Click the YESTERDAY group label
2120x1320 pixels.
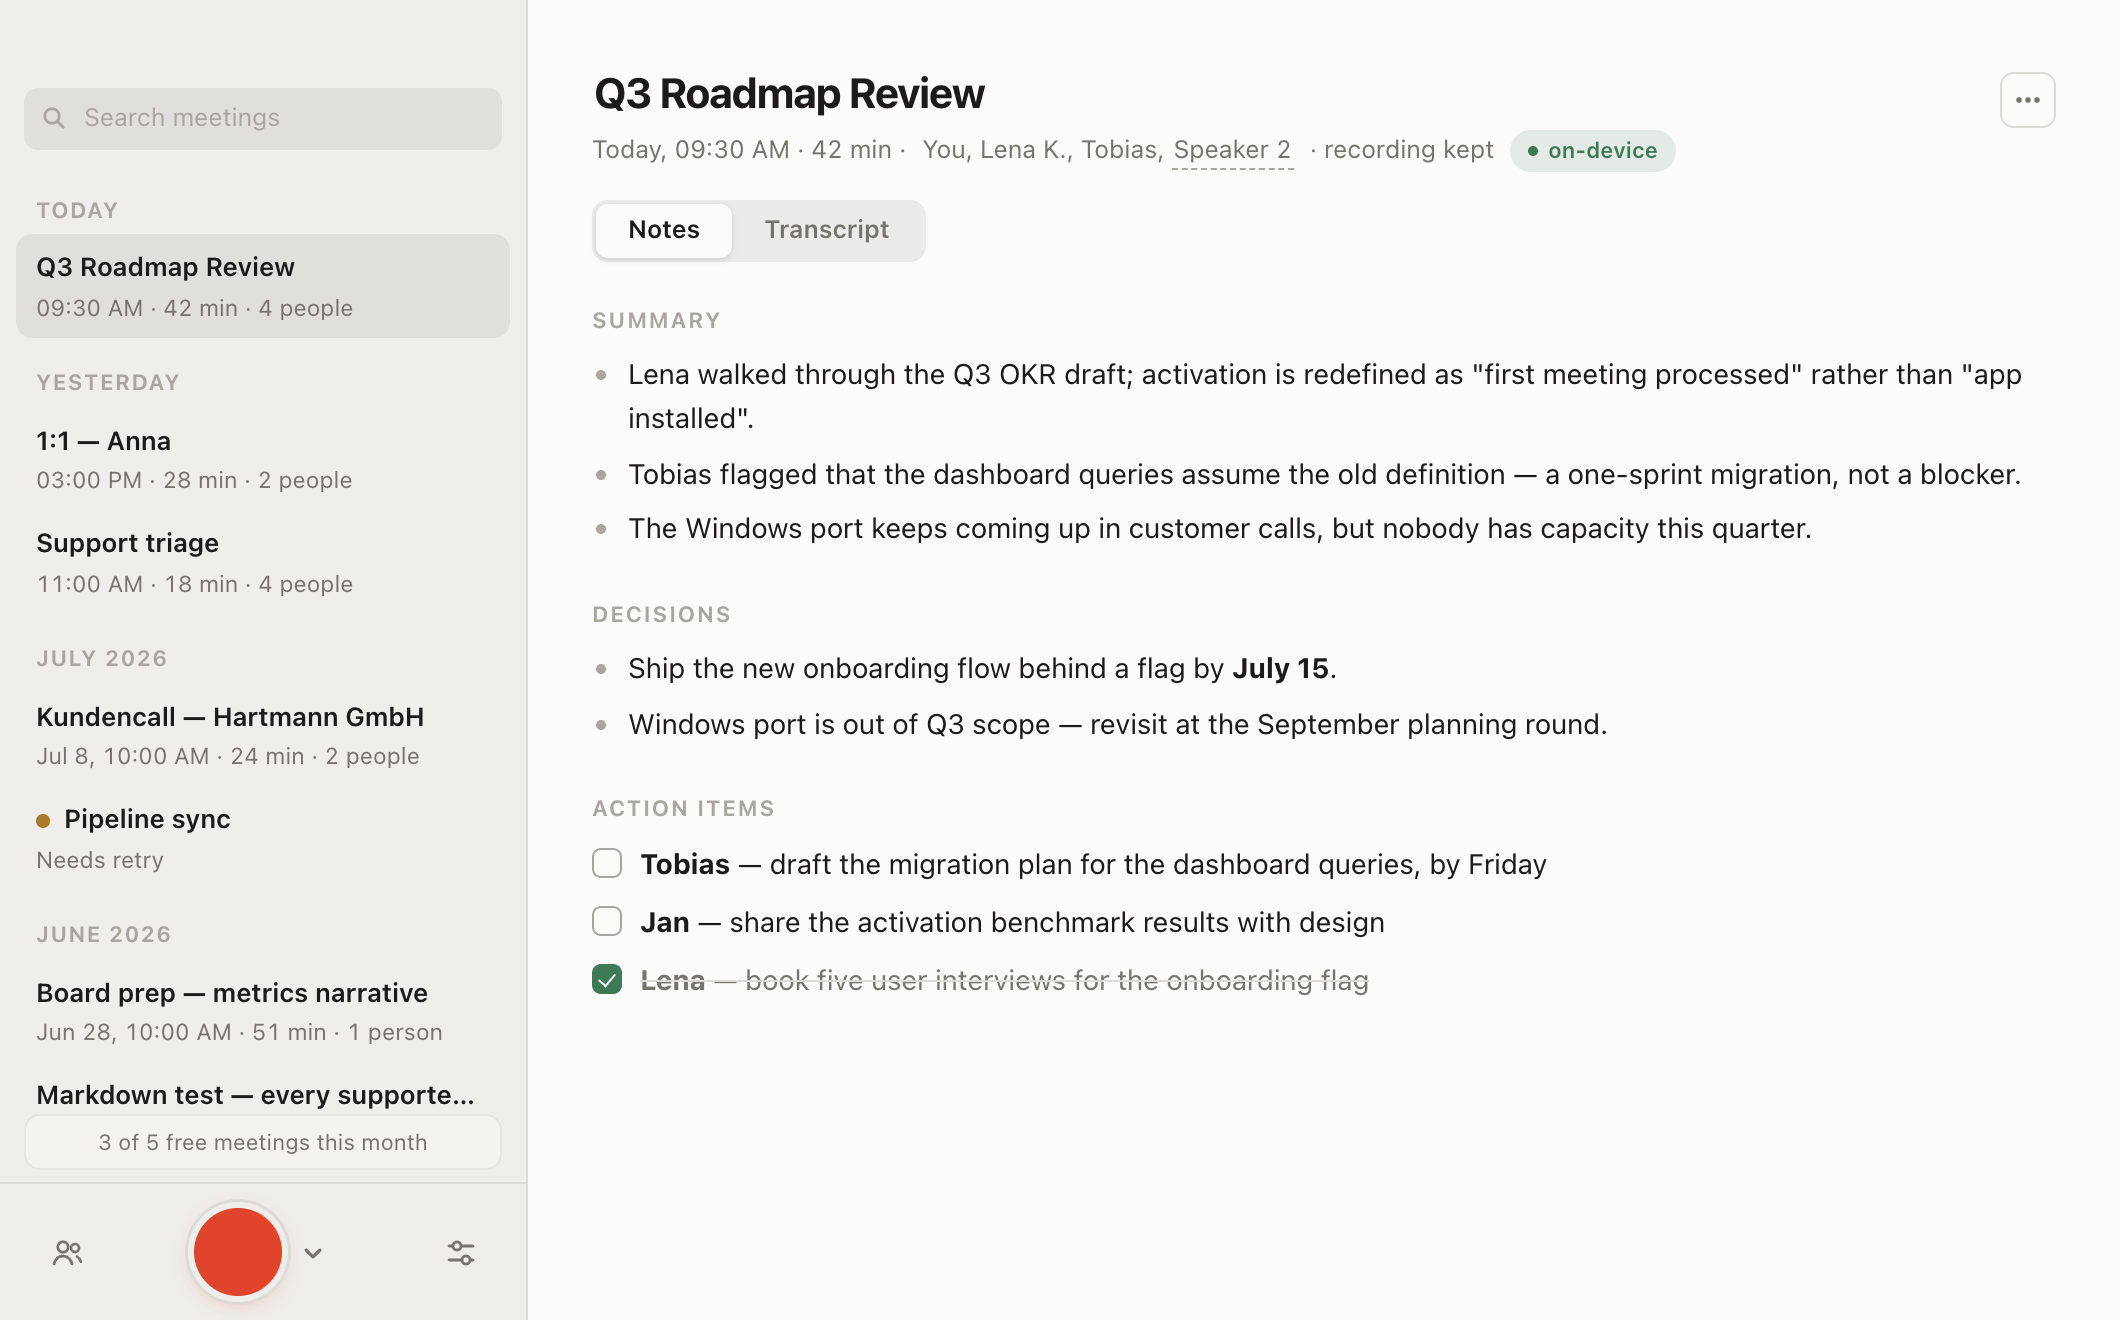click(108, 383)
